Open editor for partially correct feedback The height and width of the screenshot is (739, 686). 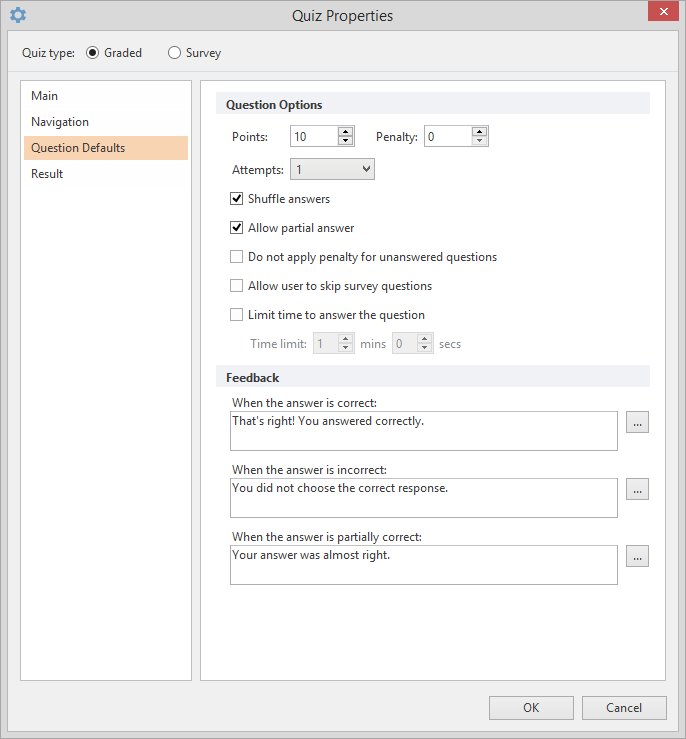(637, 556)
